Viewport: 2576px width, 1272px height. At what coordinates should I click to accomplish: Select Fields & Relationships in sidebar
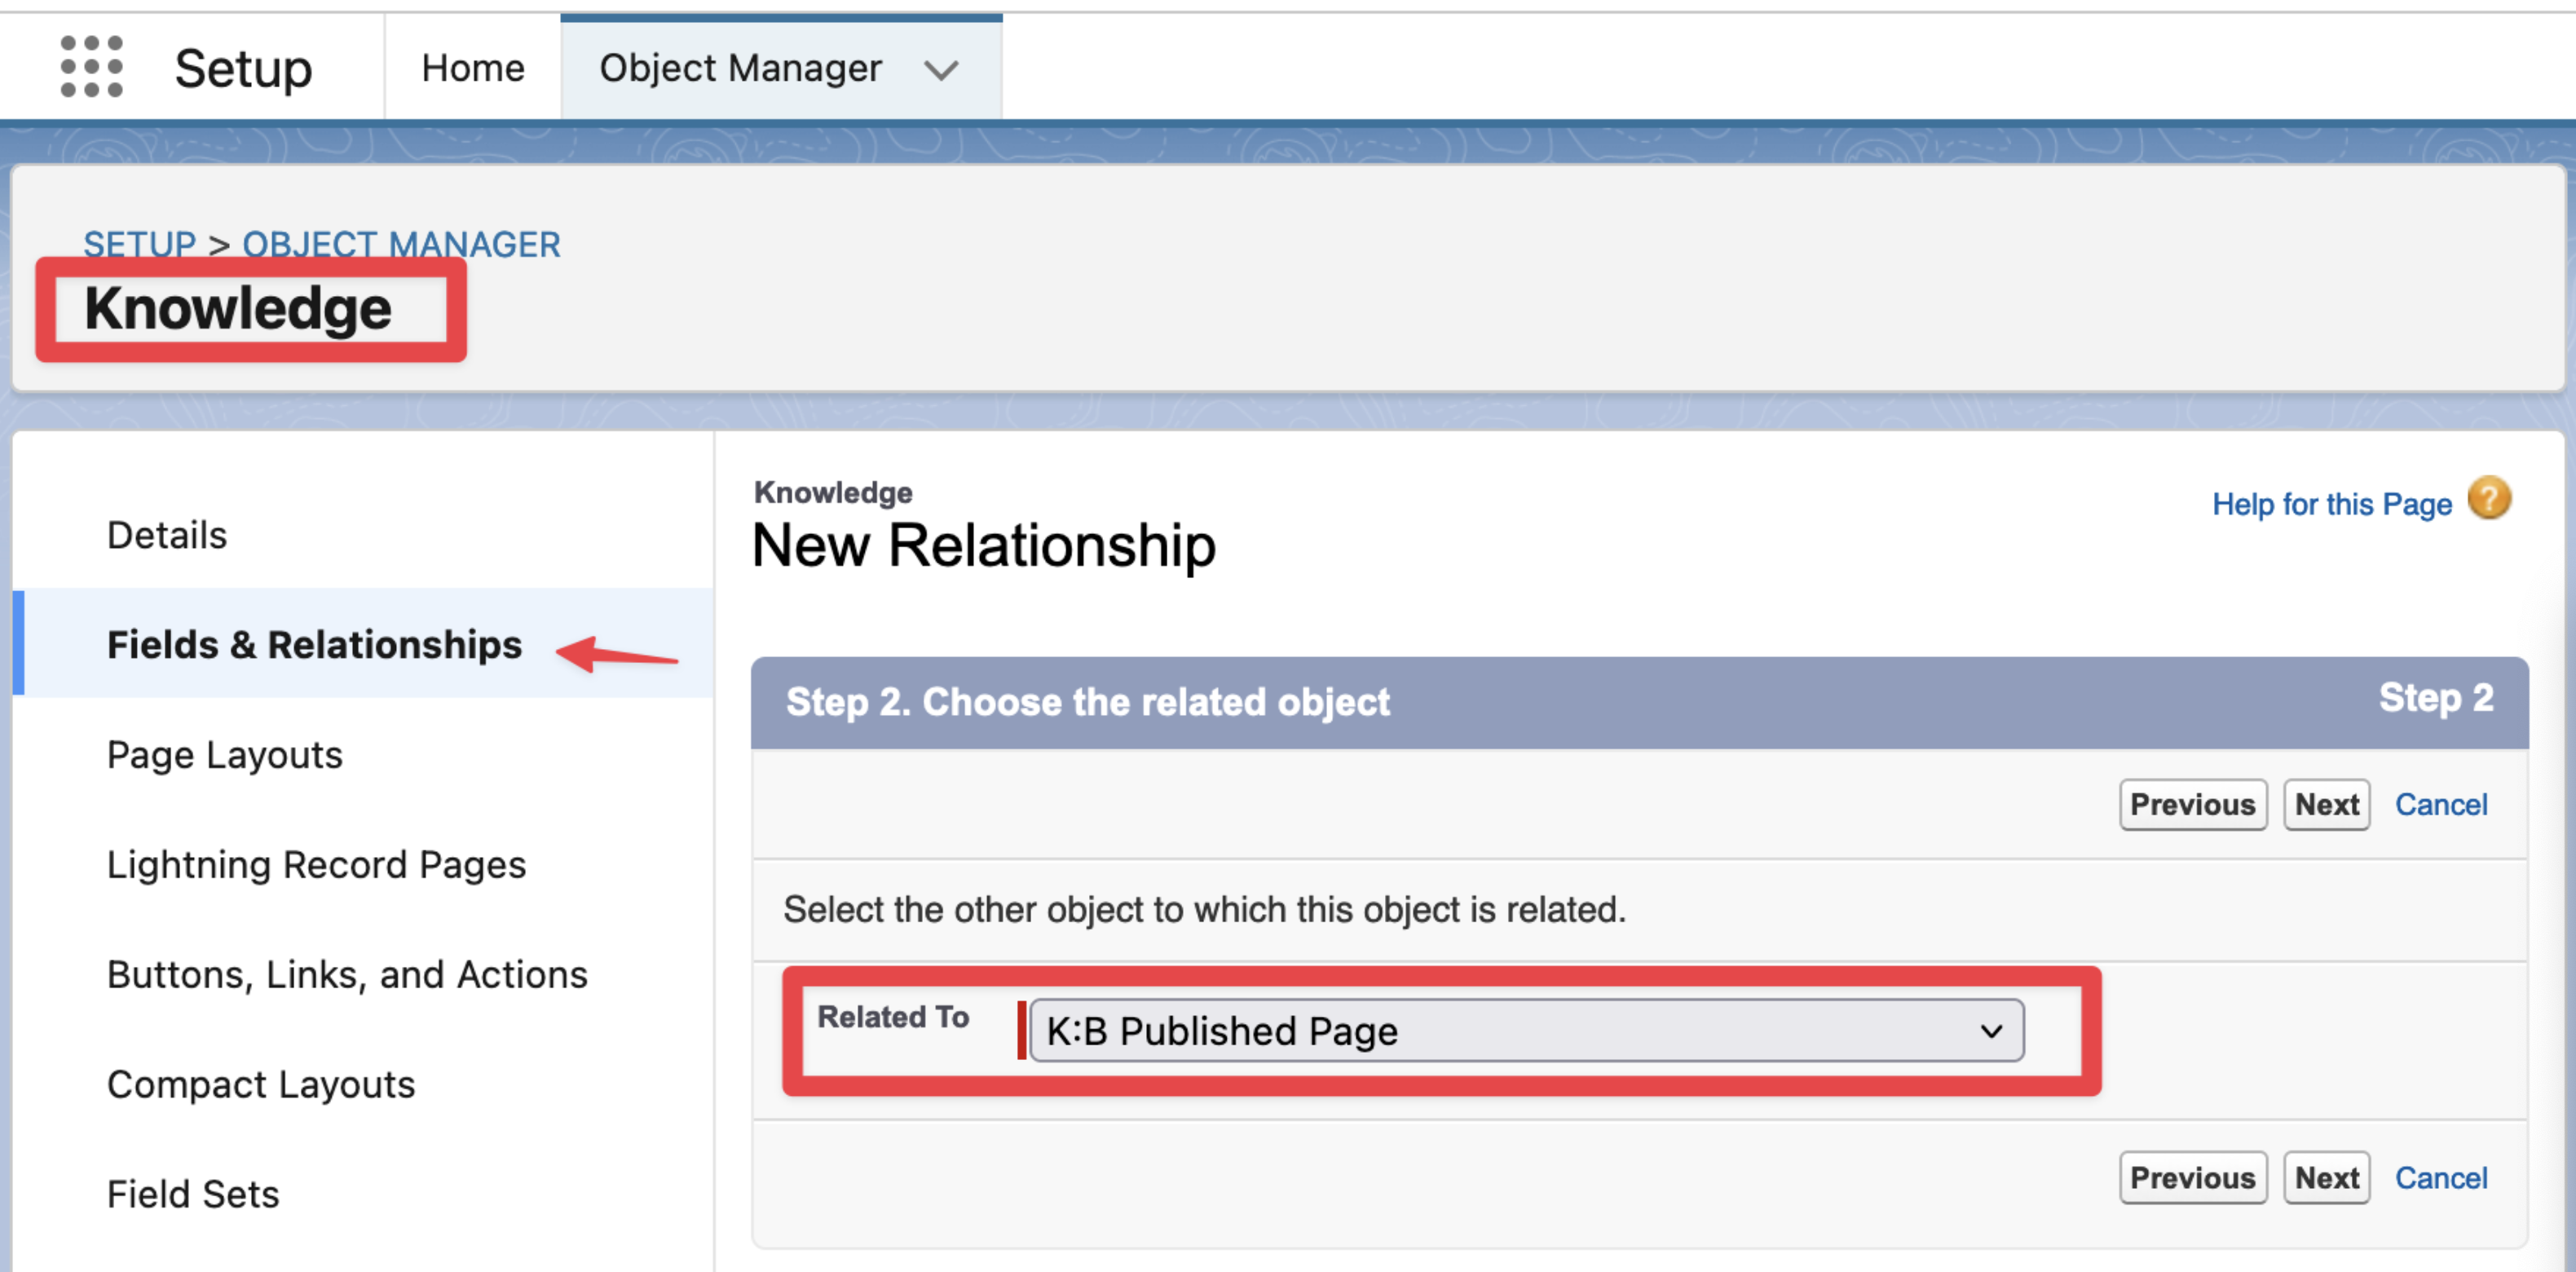coord(314,644)
